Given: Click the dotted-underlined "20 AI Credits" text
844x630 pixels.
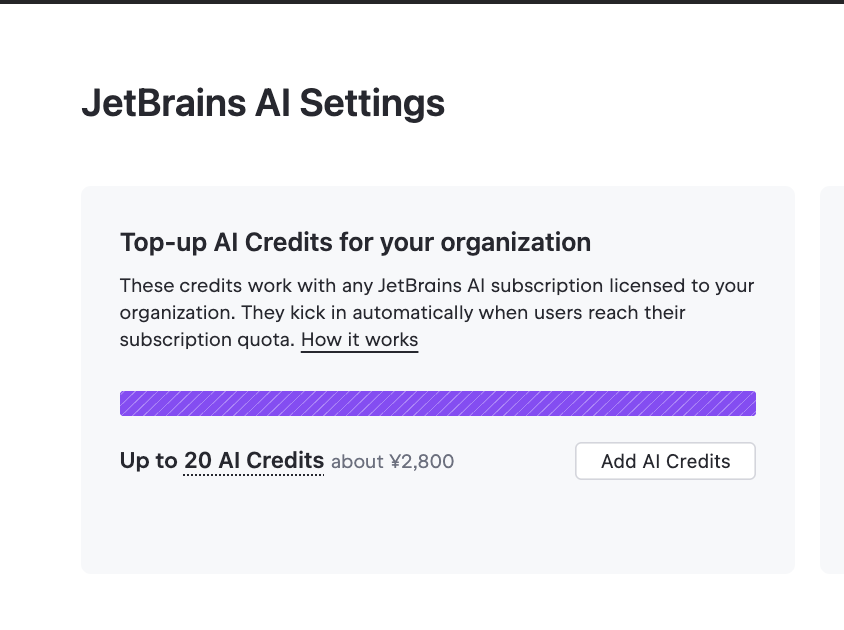Looking at the screenshot, I should tap(254, 461).
